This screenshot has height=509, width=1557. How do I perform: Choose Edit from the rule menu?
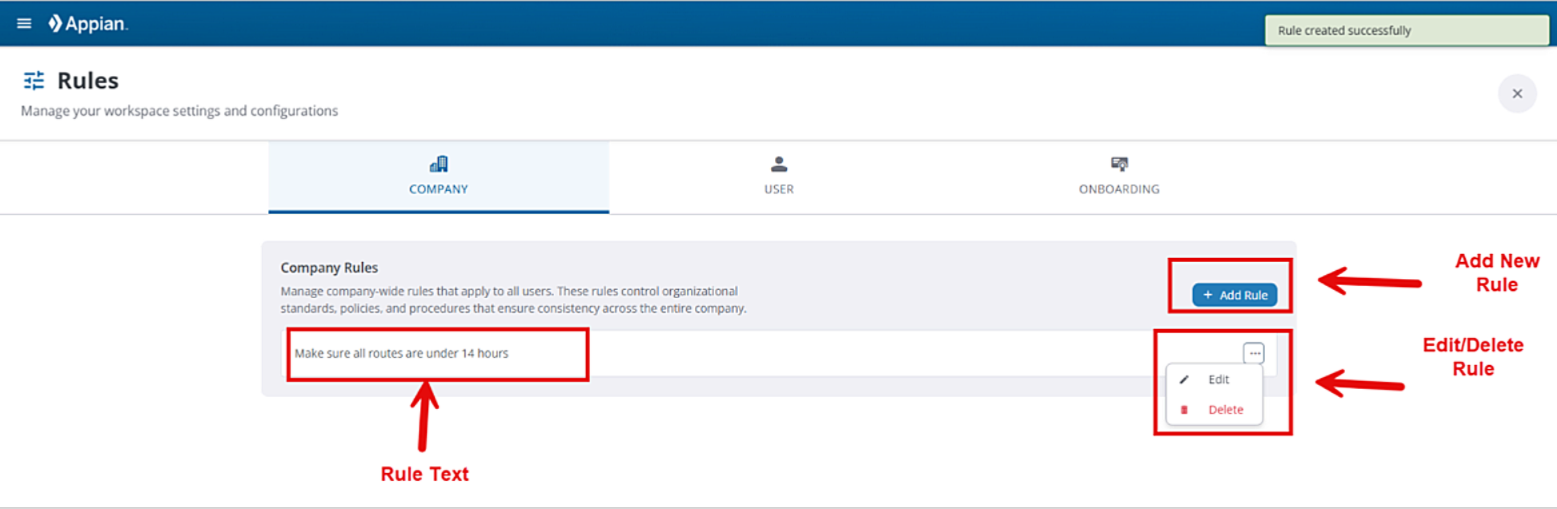(1214, 380)
